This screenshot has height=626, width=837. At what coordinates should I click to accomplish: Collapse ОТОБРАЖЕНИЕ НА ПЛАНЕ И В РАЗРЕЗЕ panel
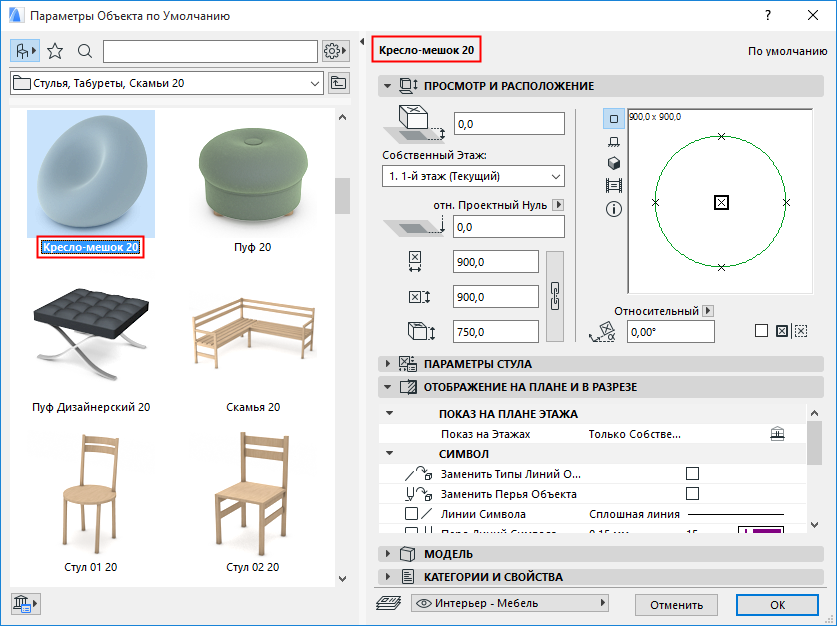pos(388,387)
